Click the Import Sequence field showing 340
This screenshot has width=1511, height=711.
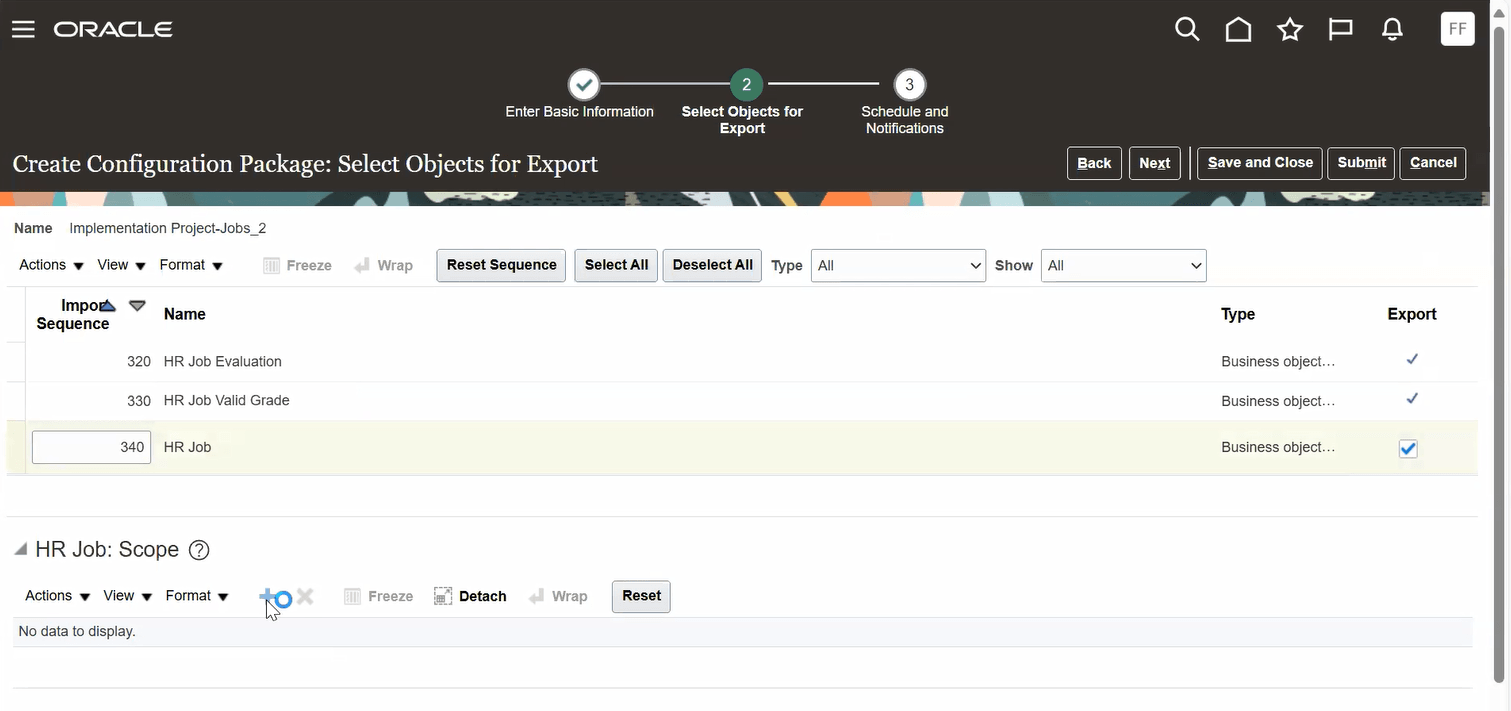91,447
